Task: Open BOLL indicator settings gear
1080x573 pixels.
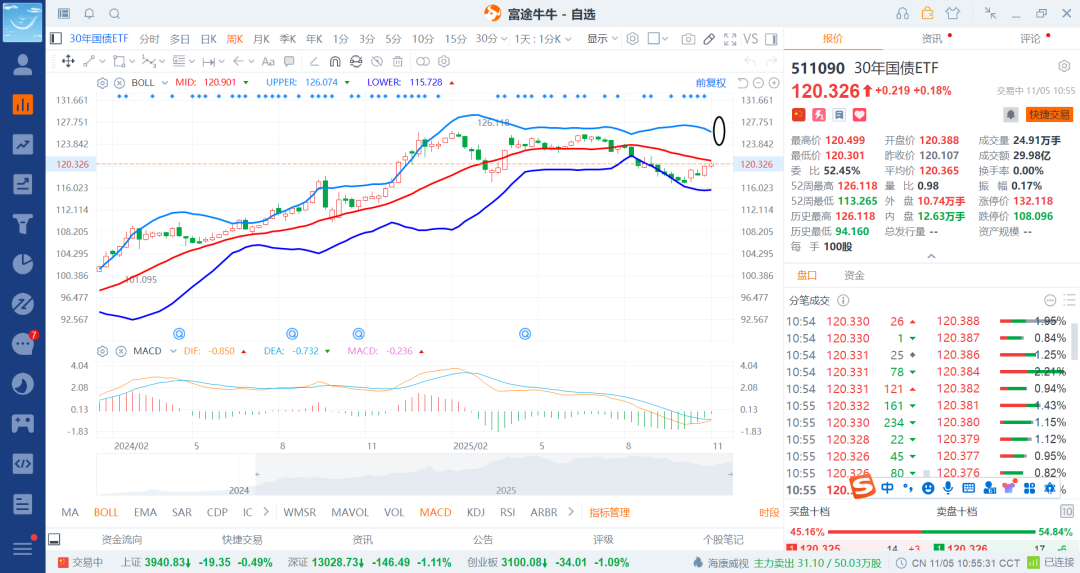Action: point(103,82)
